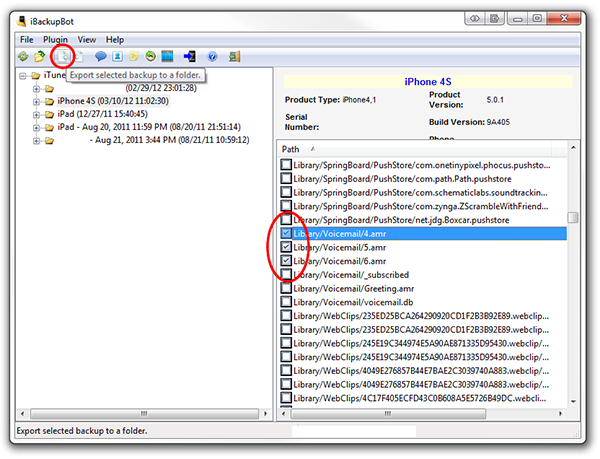600x459 pixels.
Task: Check the Library/Voicemail/Greeting.amr checkbox
Action: pyautogui.click(x=287, y=288)
